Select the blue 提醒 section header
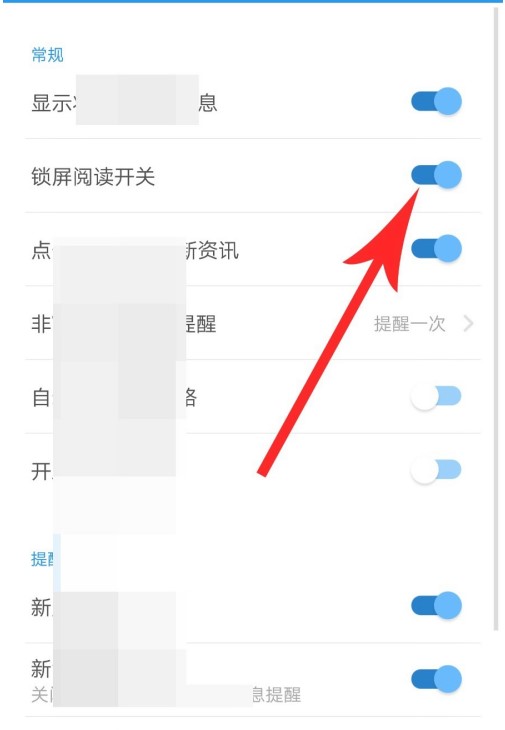Viewport: 505px width, 730px height. click(42, 559)
